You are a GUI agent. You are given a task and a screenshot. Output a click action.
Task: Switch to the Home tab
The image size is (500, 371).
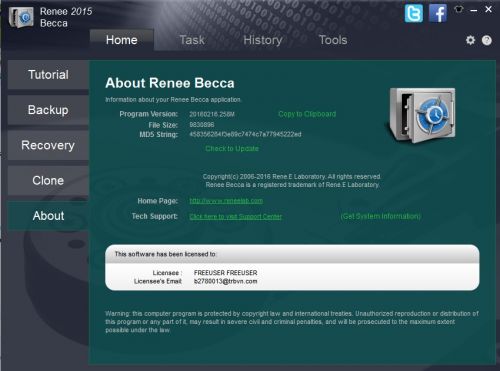pos(122,40)
